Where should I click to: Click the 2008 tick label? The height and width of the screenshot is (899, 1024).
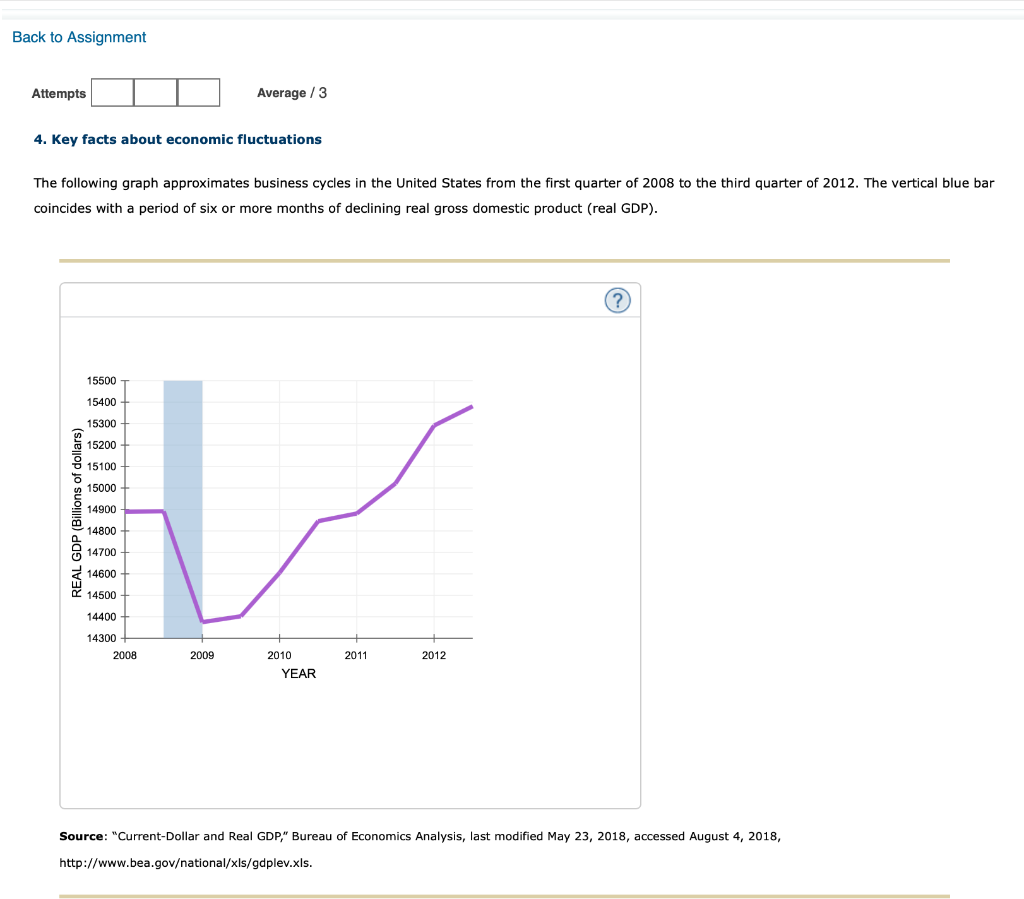[124, 655]
